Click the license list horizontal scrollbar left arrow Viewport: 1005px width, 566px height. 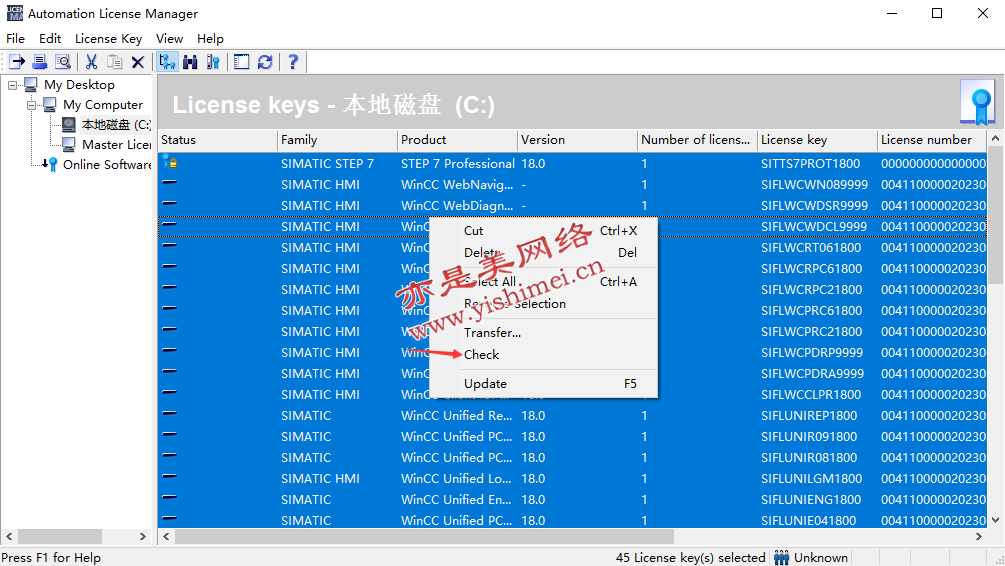[166, 536]
